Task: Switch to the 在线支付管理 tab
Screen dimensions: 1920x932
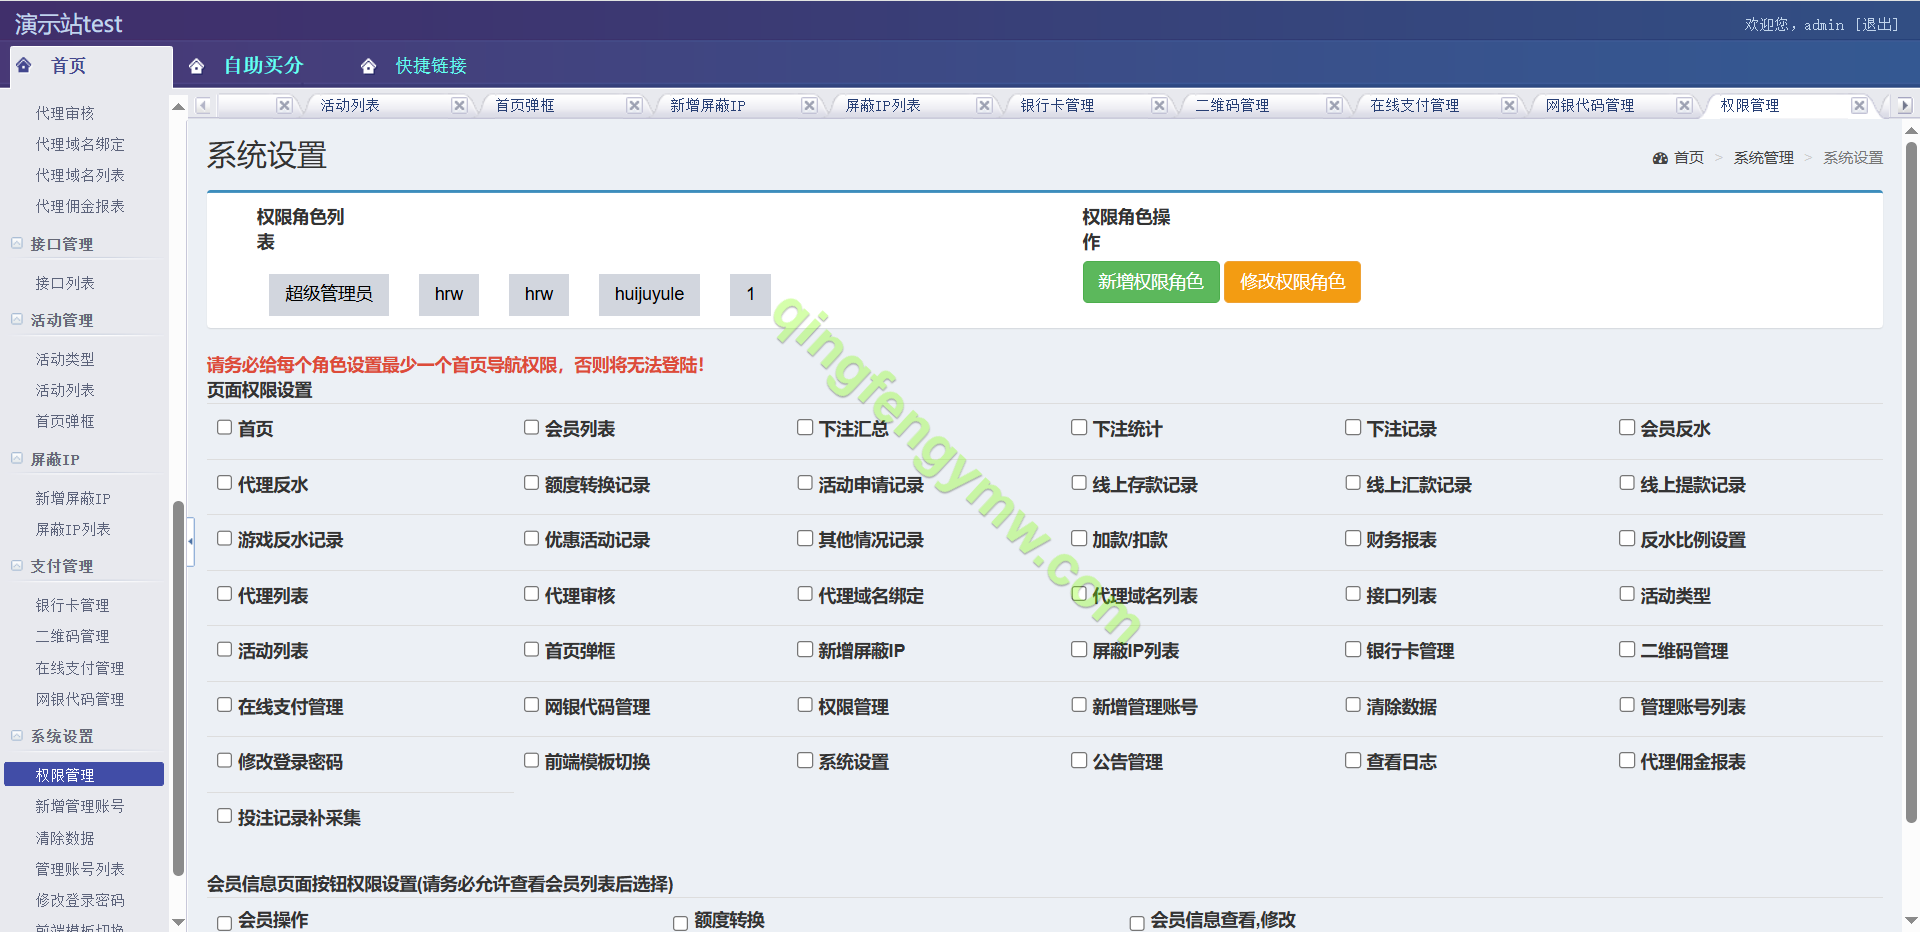Action: 1414,105
